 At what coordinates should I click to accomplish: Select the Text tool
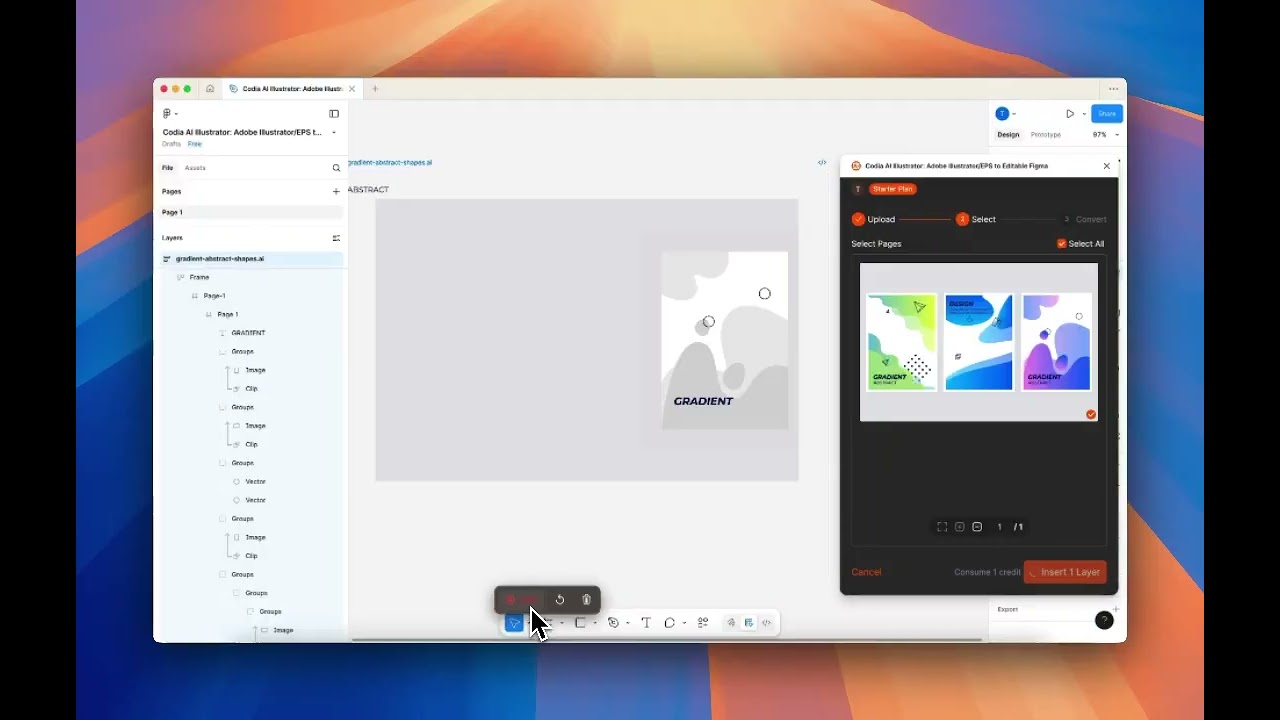point(646,623)
